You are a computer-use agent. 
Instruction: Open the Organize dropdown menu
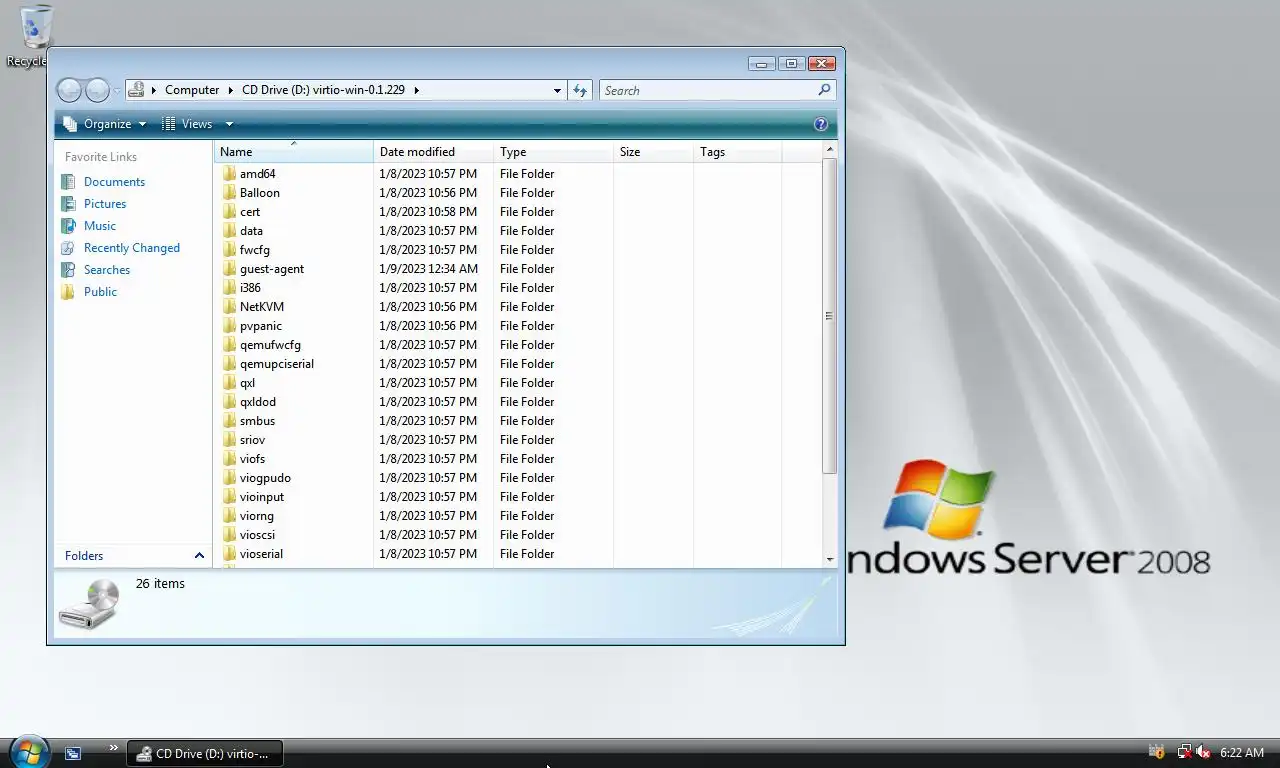coord(104,124)
